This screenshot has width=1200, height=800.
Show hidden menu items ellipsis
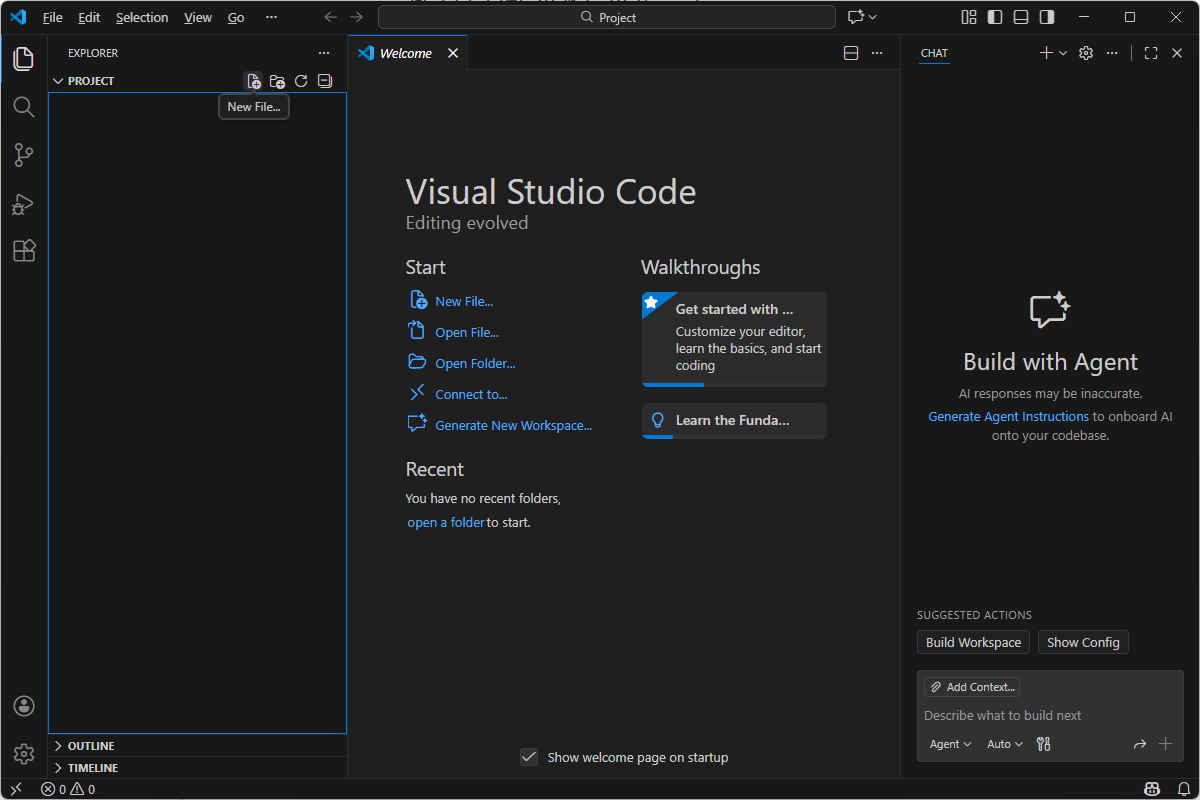(271, 17)
